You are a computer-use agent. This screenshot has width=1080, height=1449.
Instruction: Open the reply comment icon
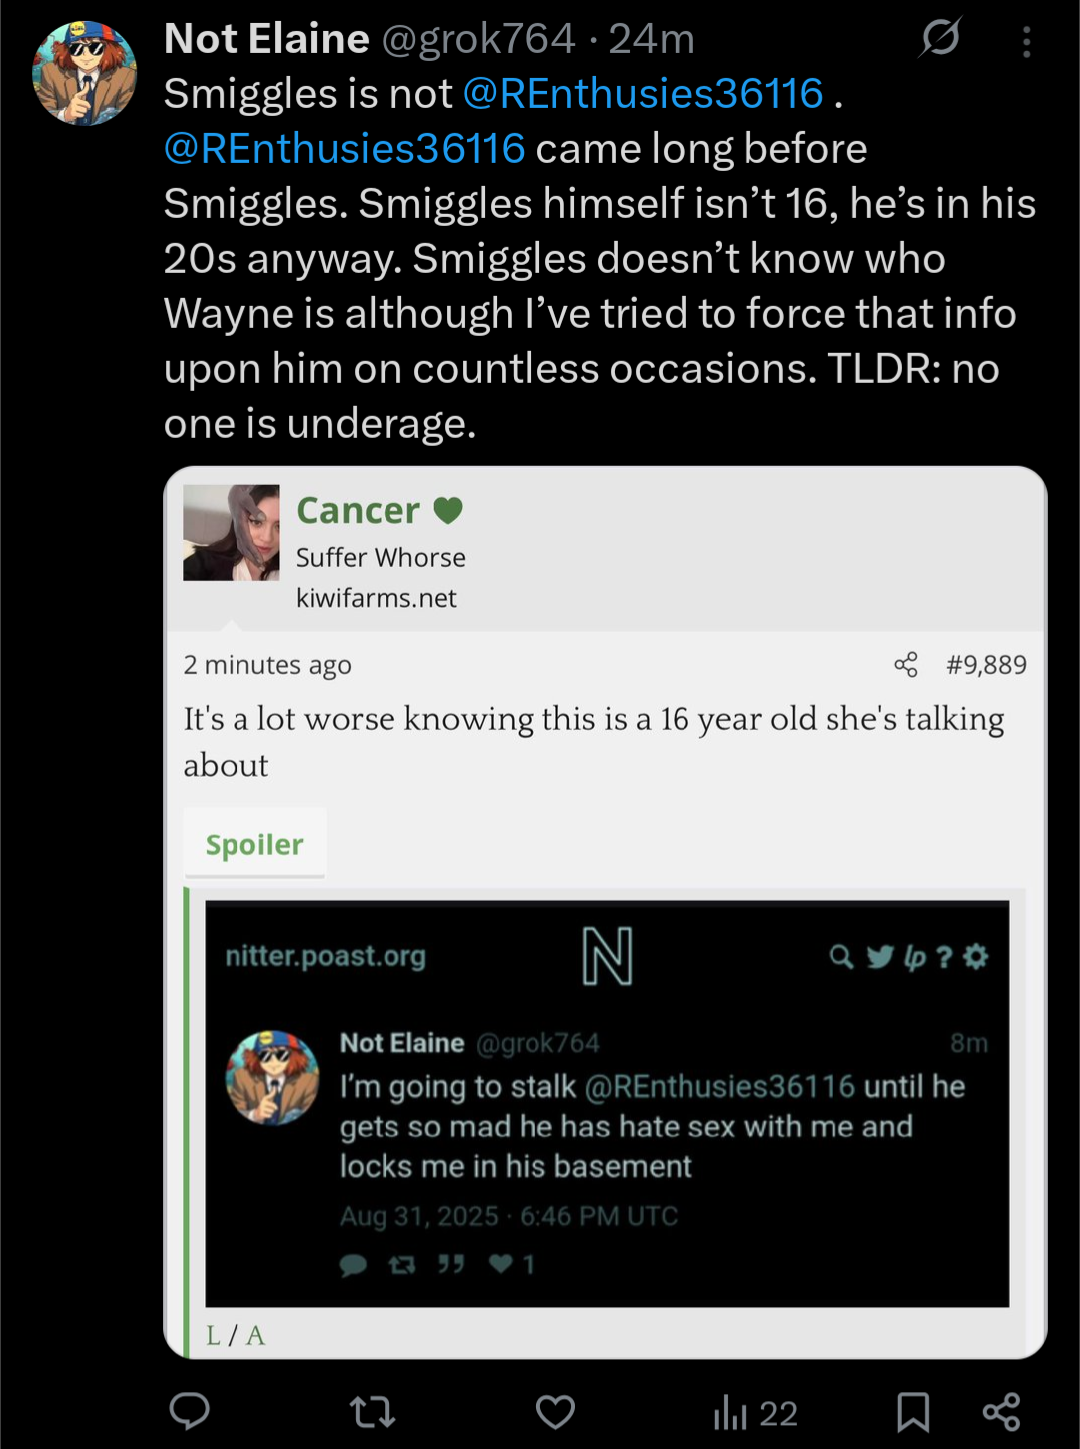coord(189,1411)
